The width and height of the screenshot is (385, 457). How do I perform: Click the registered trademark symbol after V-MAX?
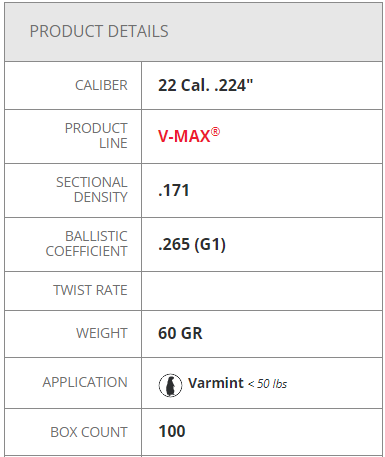point(216,132)
